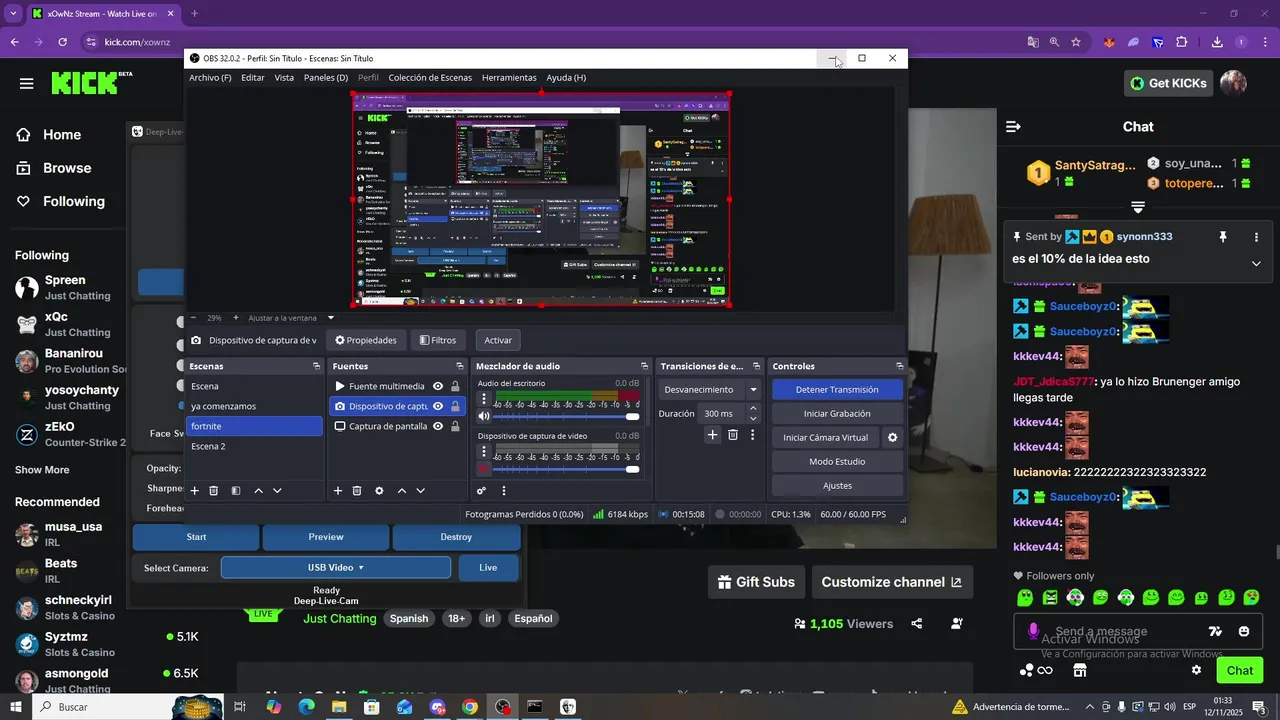
Task: Unmute Dispositivo de captura de video audio
Action: [484, 469]
